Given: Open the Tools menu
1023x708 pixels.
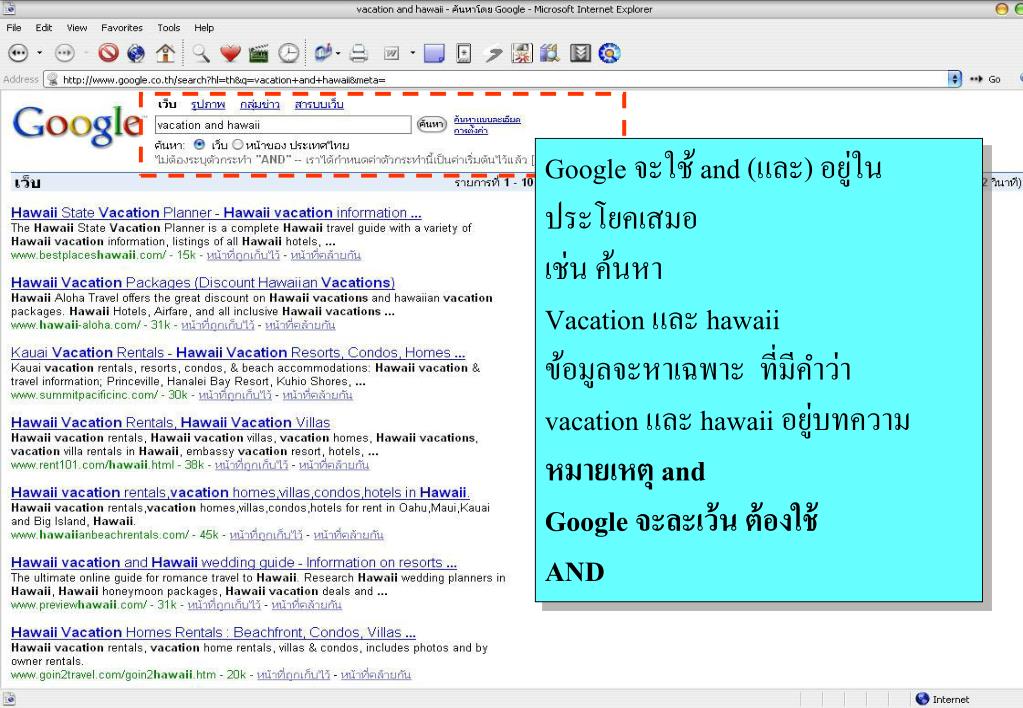Looking at the screenshot, I should (168, 27).
